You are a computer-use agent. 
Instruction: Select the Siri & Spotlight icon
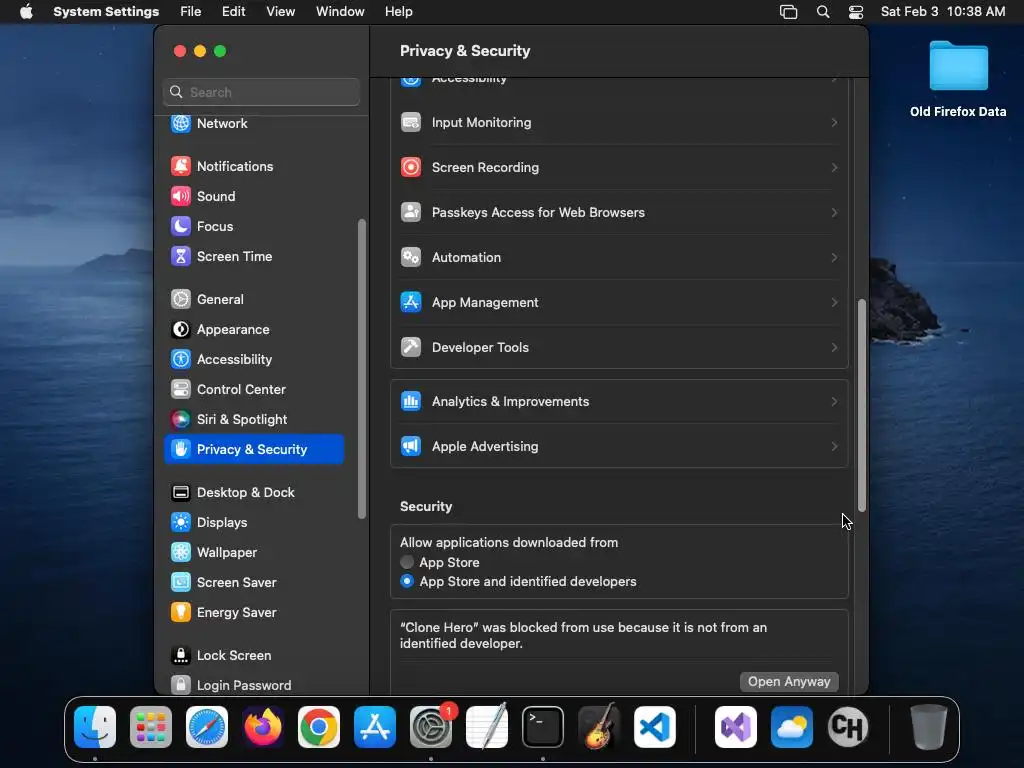tap(181, 419)
